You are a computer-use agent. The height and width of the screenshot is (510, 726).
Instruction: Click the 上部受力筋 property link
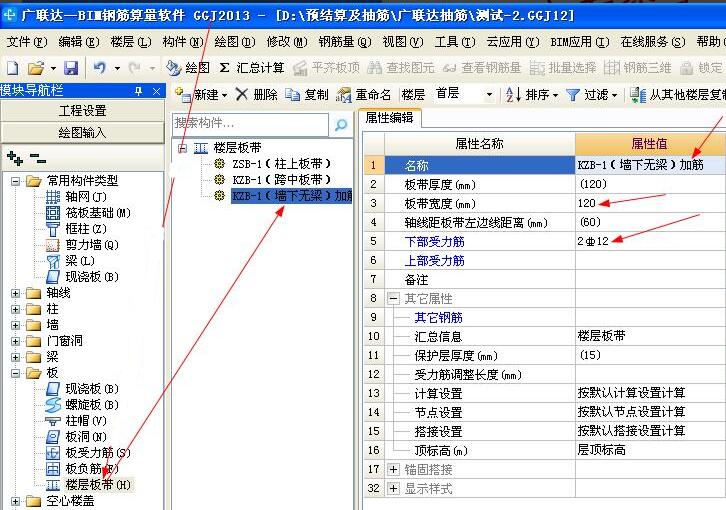click(x=434, y=261)
